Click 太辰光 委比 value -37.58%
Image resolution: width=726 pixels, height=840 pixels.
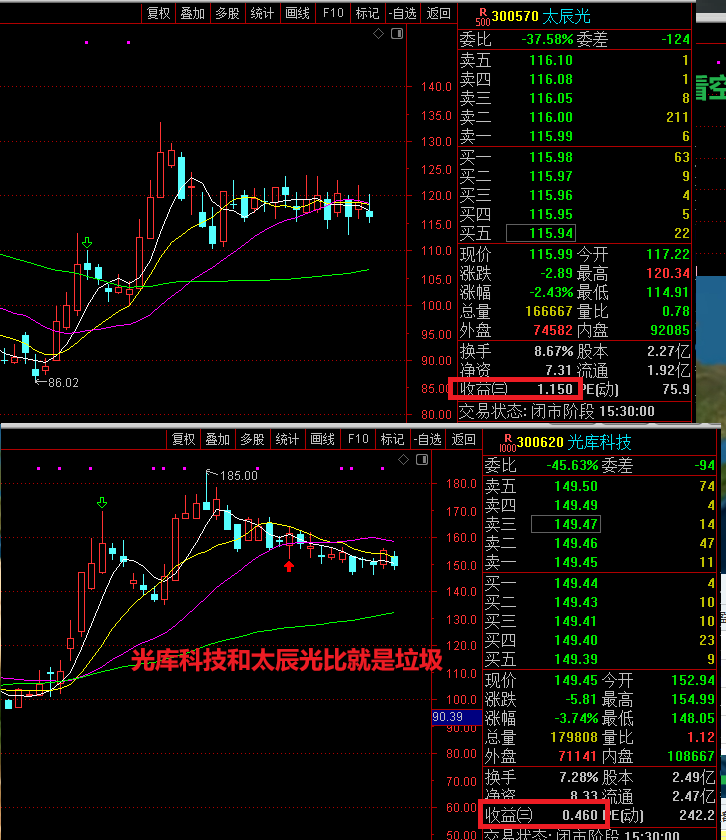[x=547, y=40]
